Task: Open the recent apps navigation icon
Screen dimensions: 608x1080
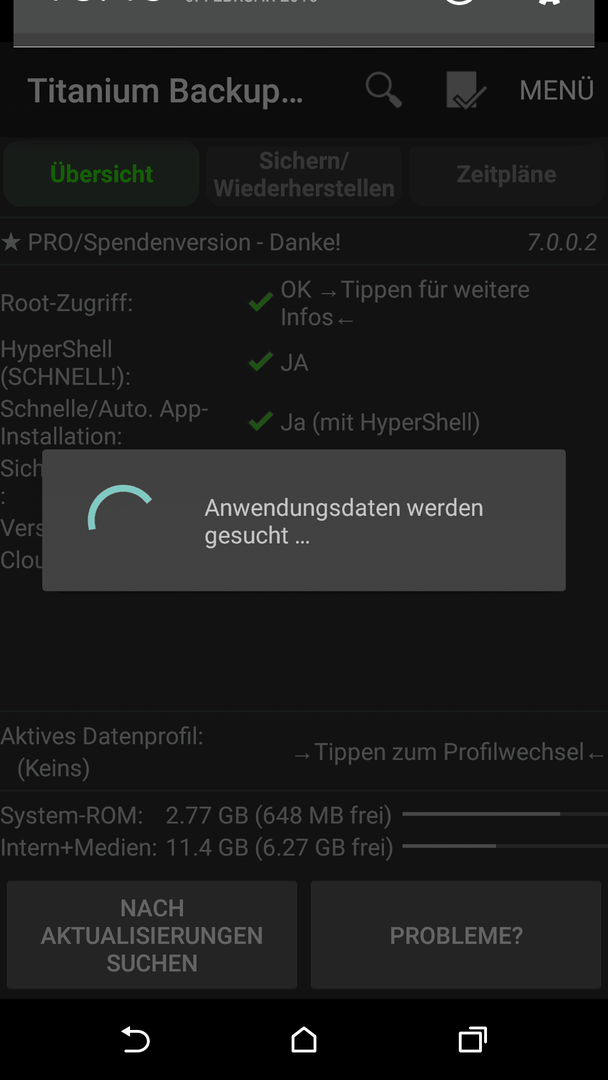Action: tap(472, 1039)
